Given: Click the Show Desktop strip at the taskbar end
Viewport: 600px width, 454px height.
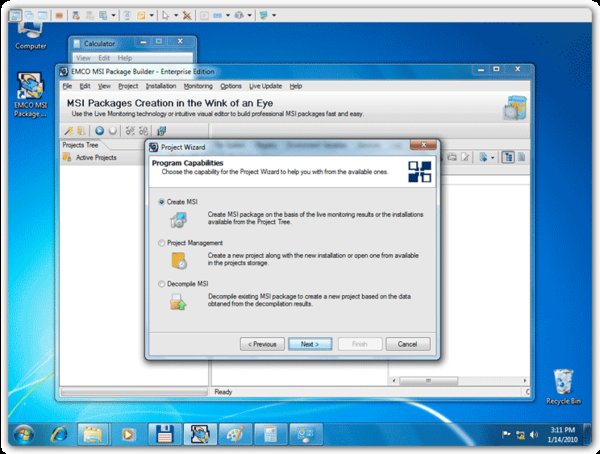Looking at the screenshot, I should click(587, 434).
